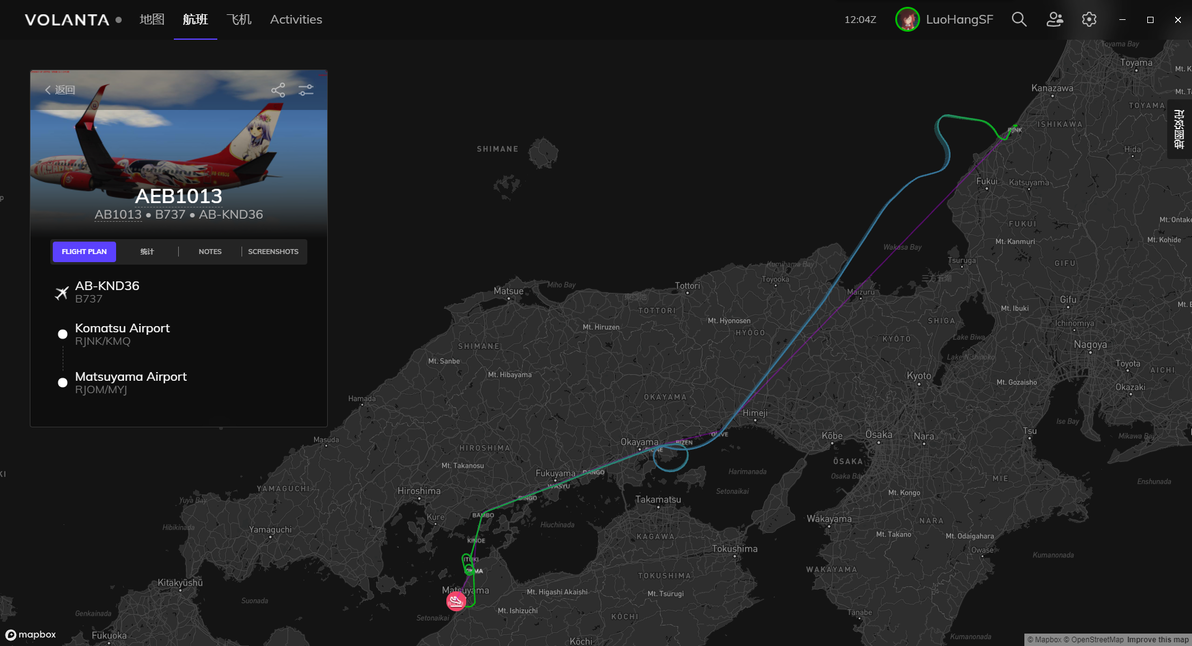Open LuoHangSF user name

[959, 20]
